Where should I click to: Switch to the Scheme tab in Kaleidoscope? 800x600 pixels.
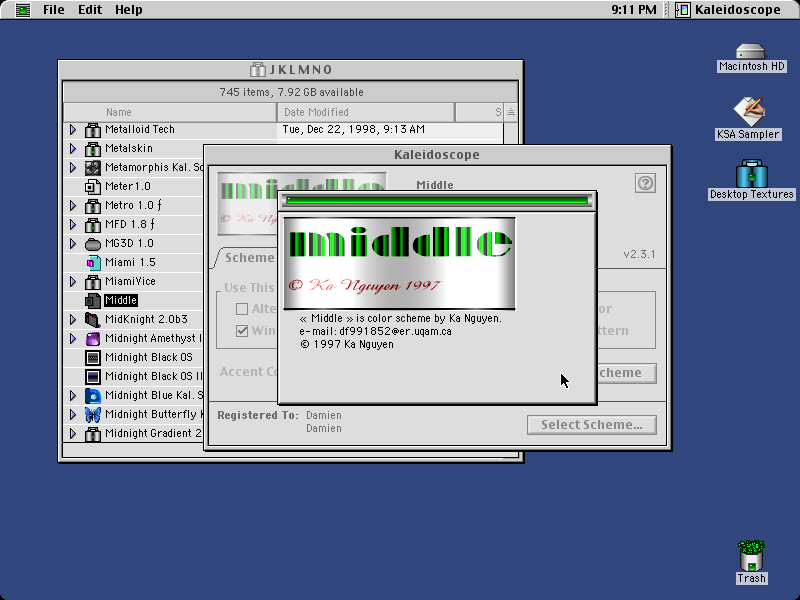tap(249, 258)
